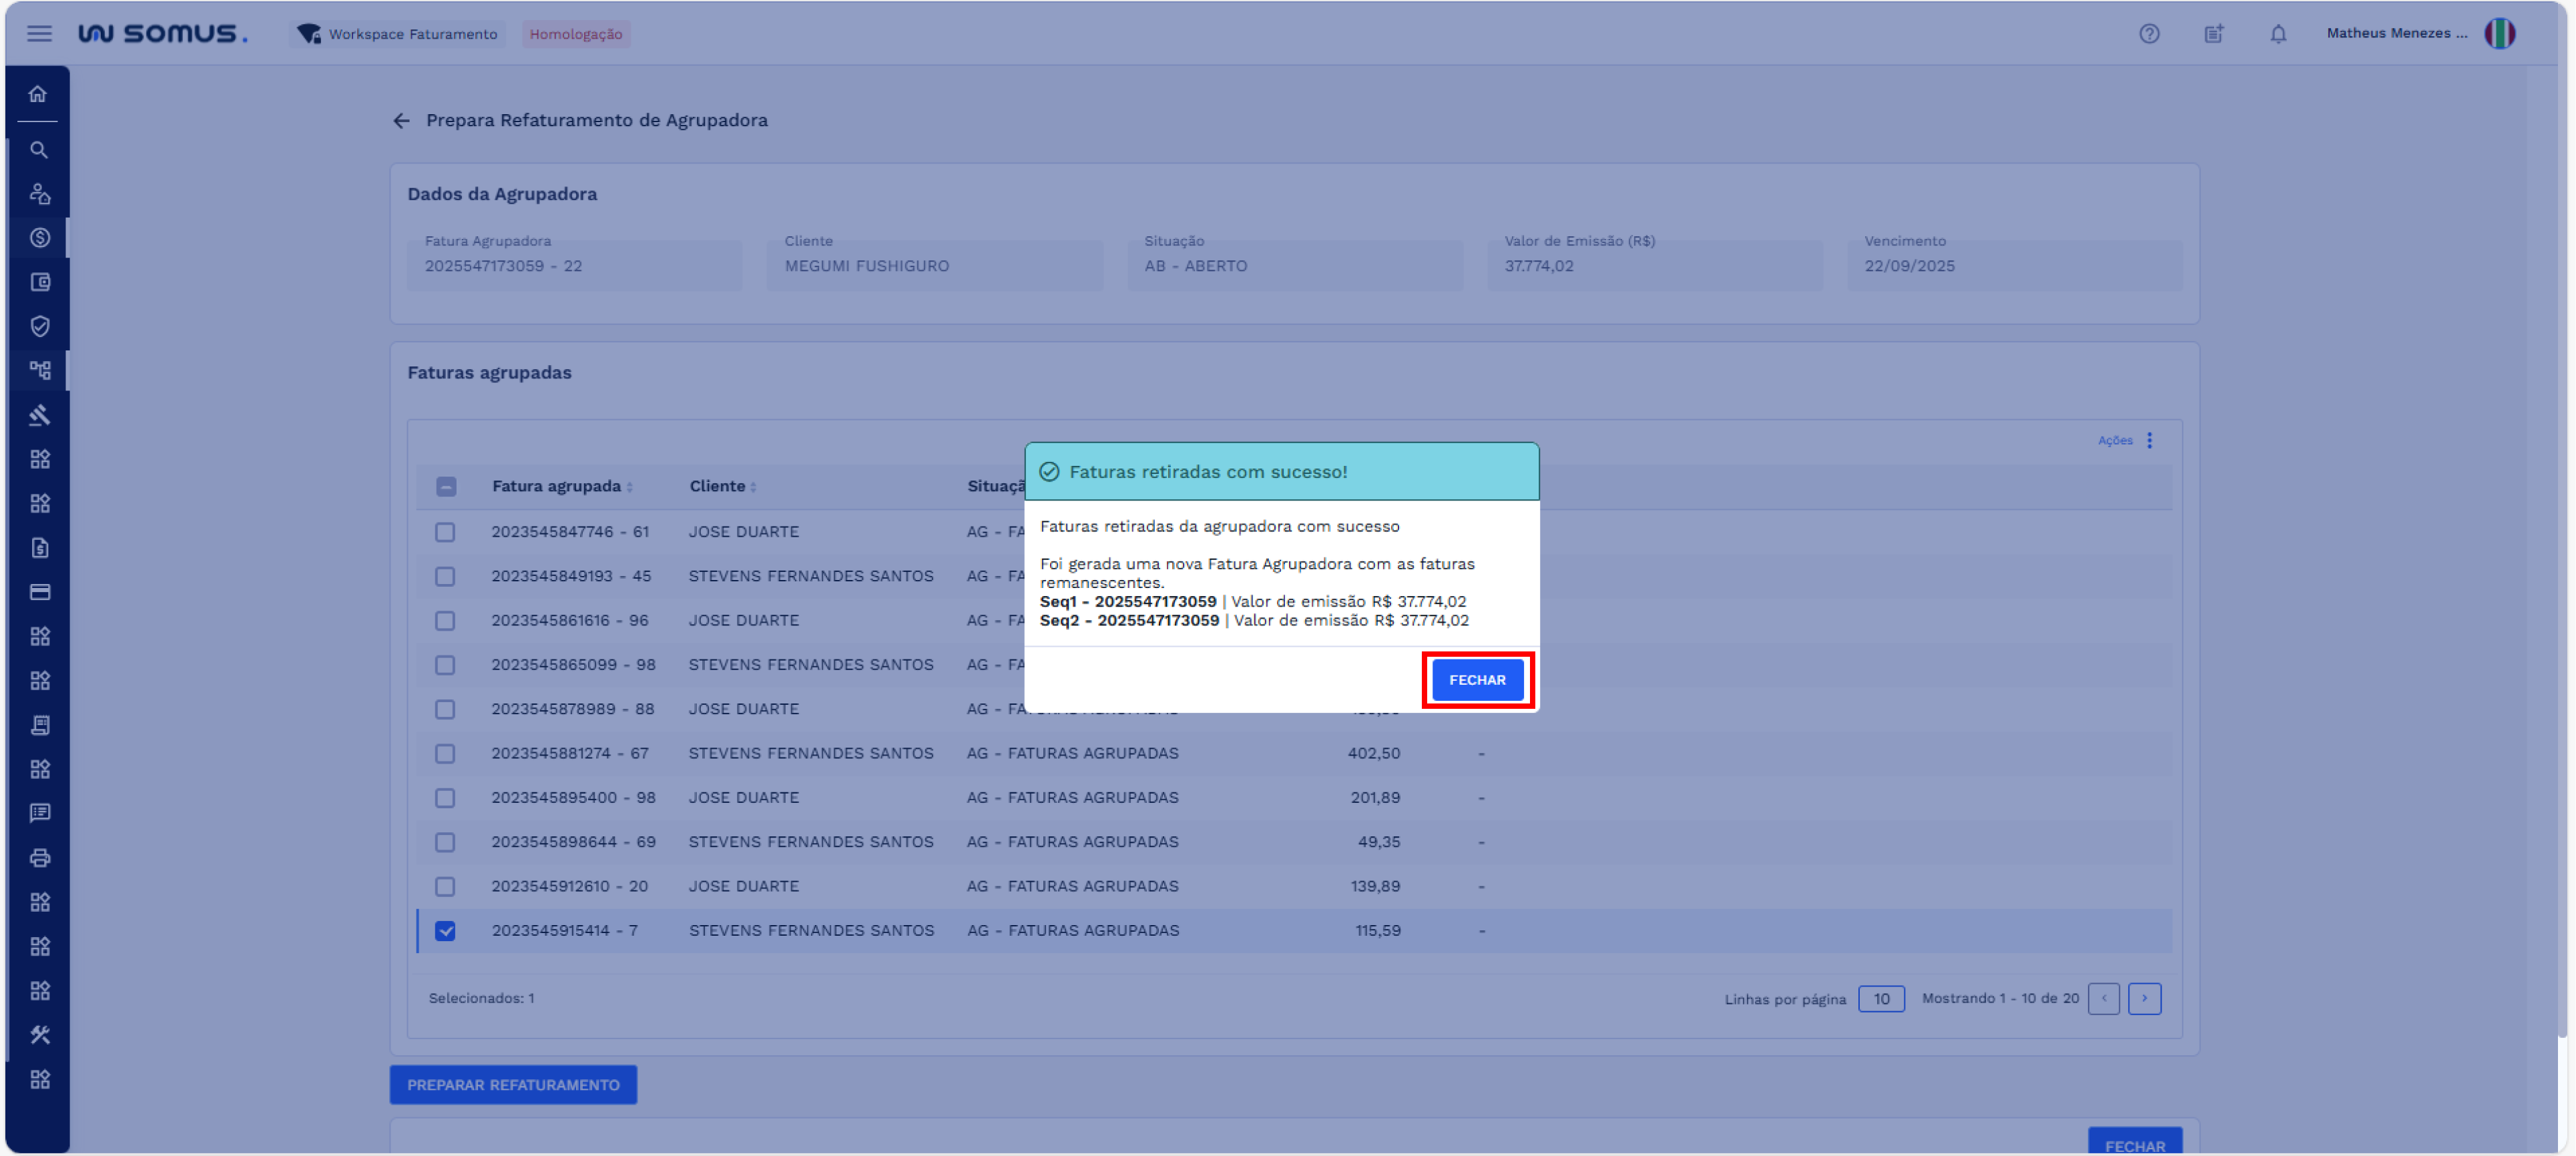2576x1156 pixels.
Task: Open the search icon in sidebar
Action: pos(39,150)
